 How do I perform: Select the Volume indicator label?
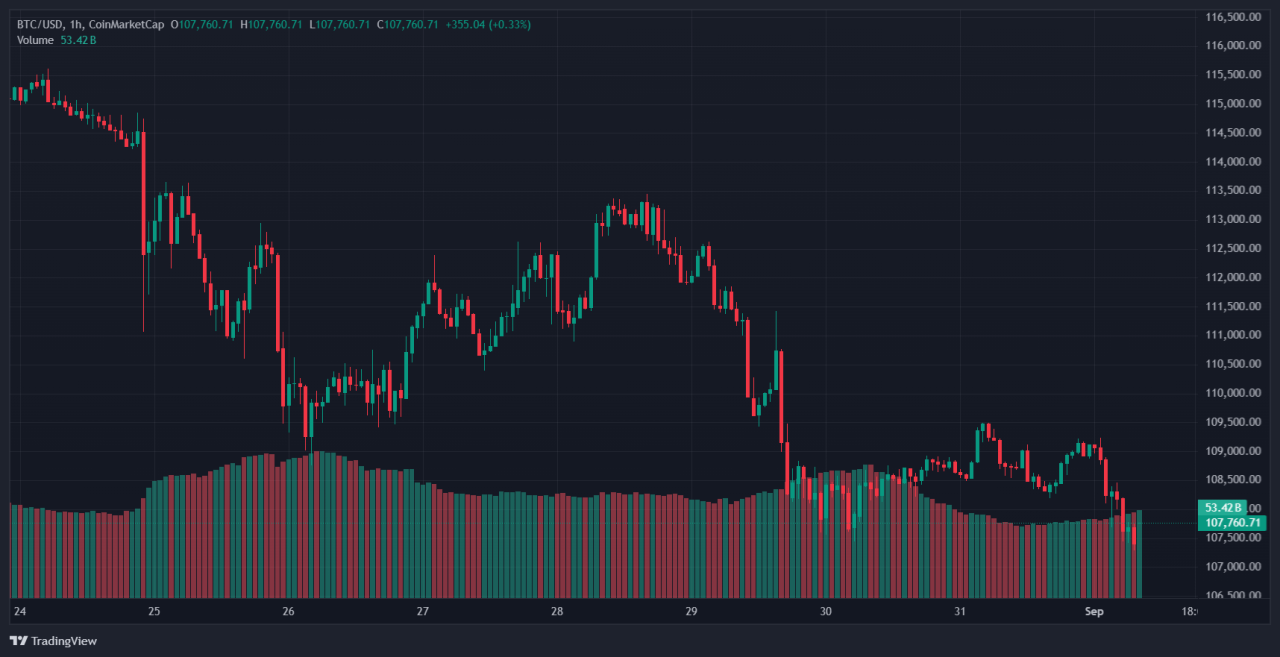[37, 39]
